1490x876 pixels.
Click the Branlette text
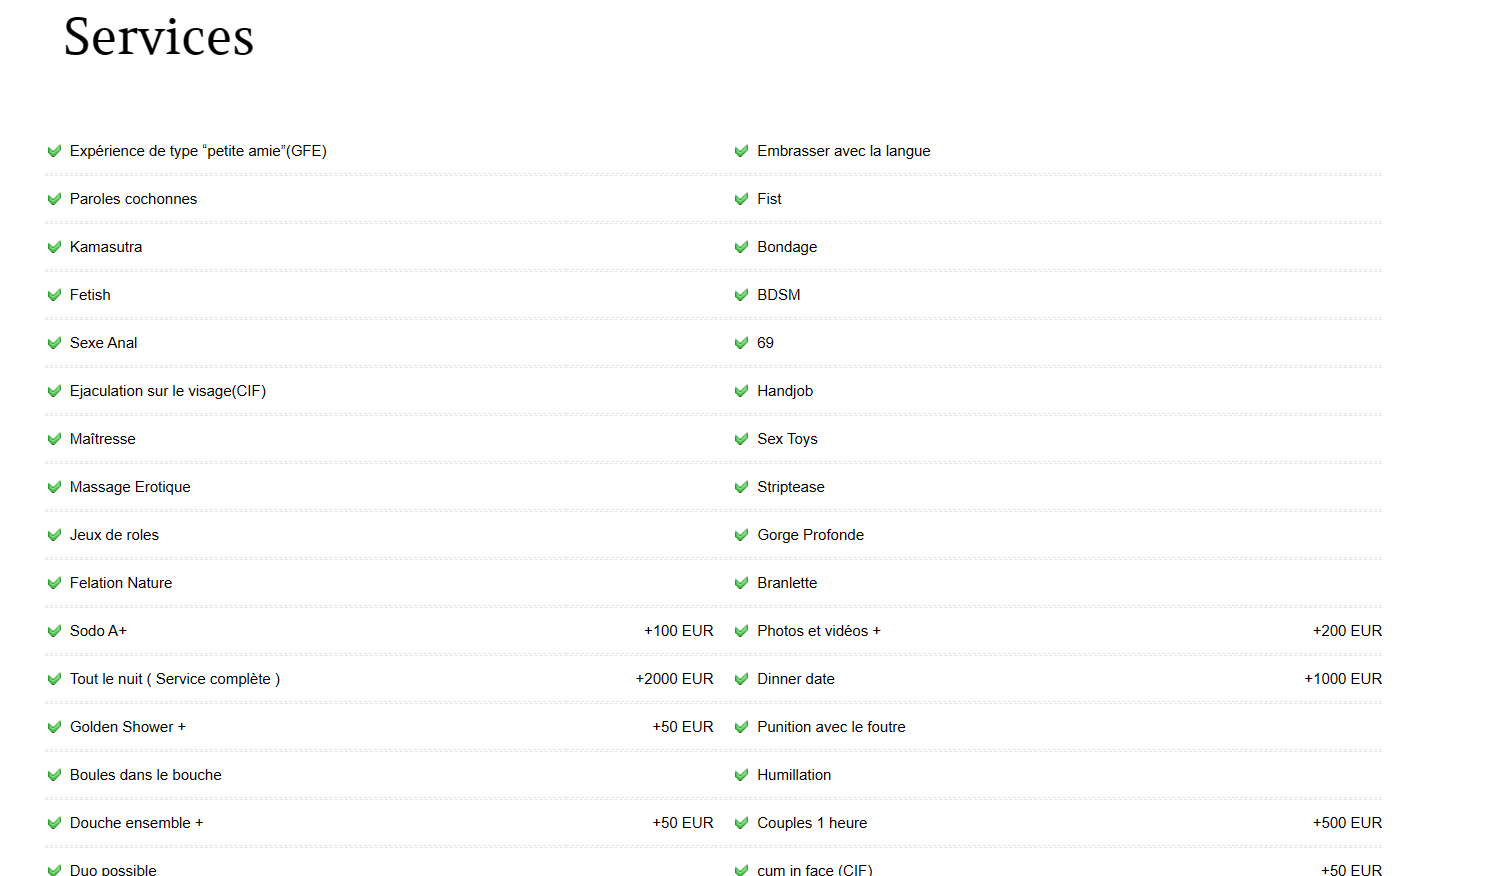point(787,583)
